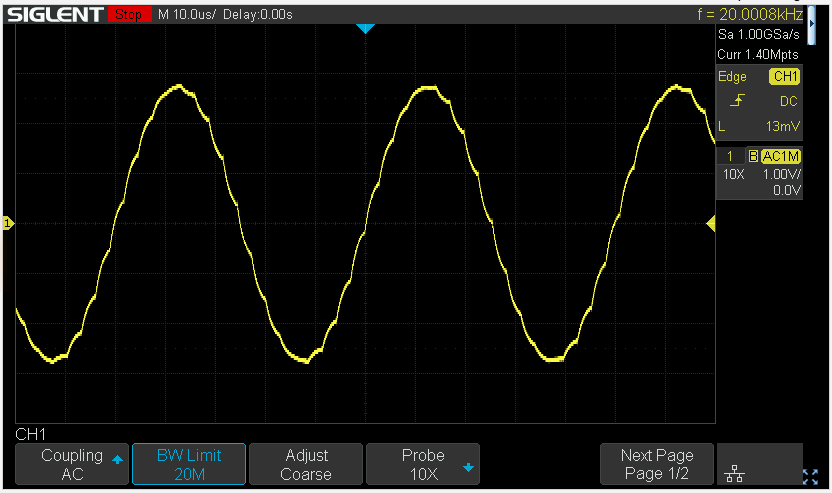Click the blue trigger position marker at top
The height and width of the screenshot is (493, 832).
click(365, 29)
